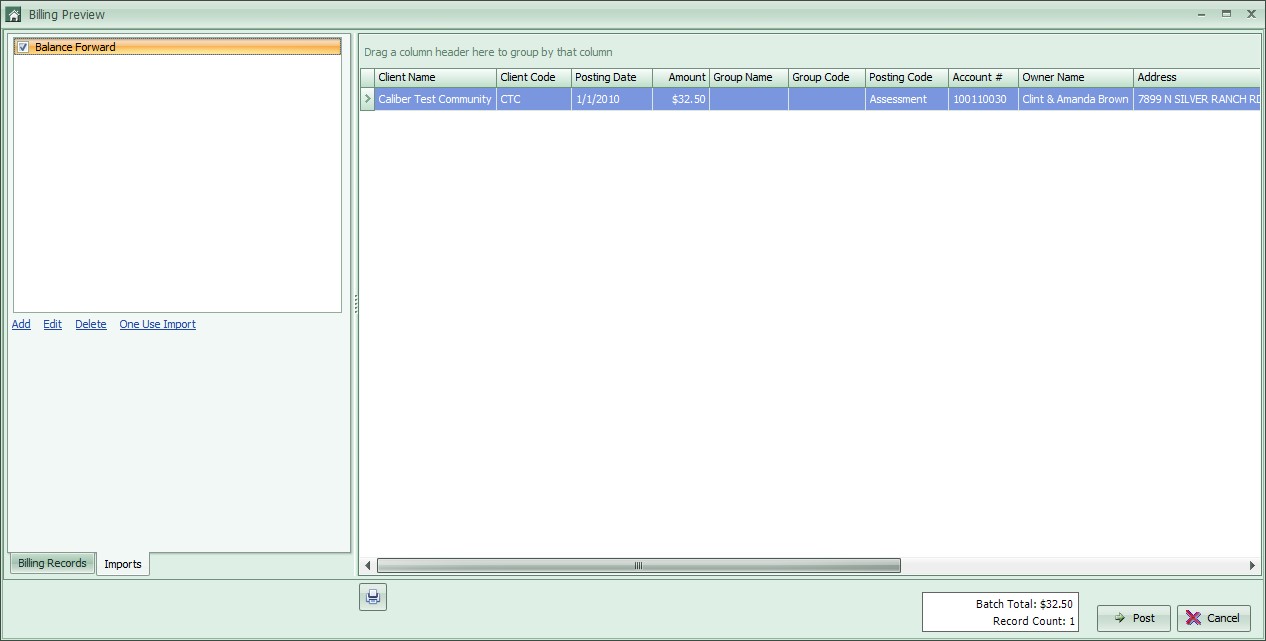
Task: Click the Address column header
Action: click(x=1197, y=77)
